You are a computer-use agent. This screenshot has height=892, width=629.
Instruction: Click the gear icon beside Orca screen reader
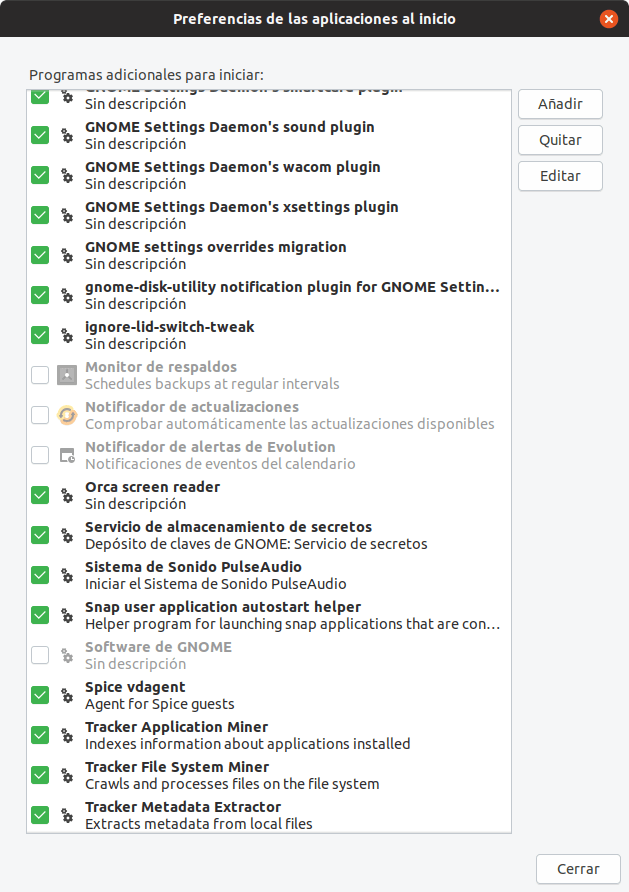(x=67, y=495)
